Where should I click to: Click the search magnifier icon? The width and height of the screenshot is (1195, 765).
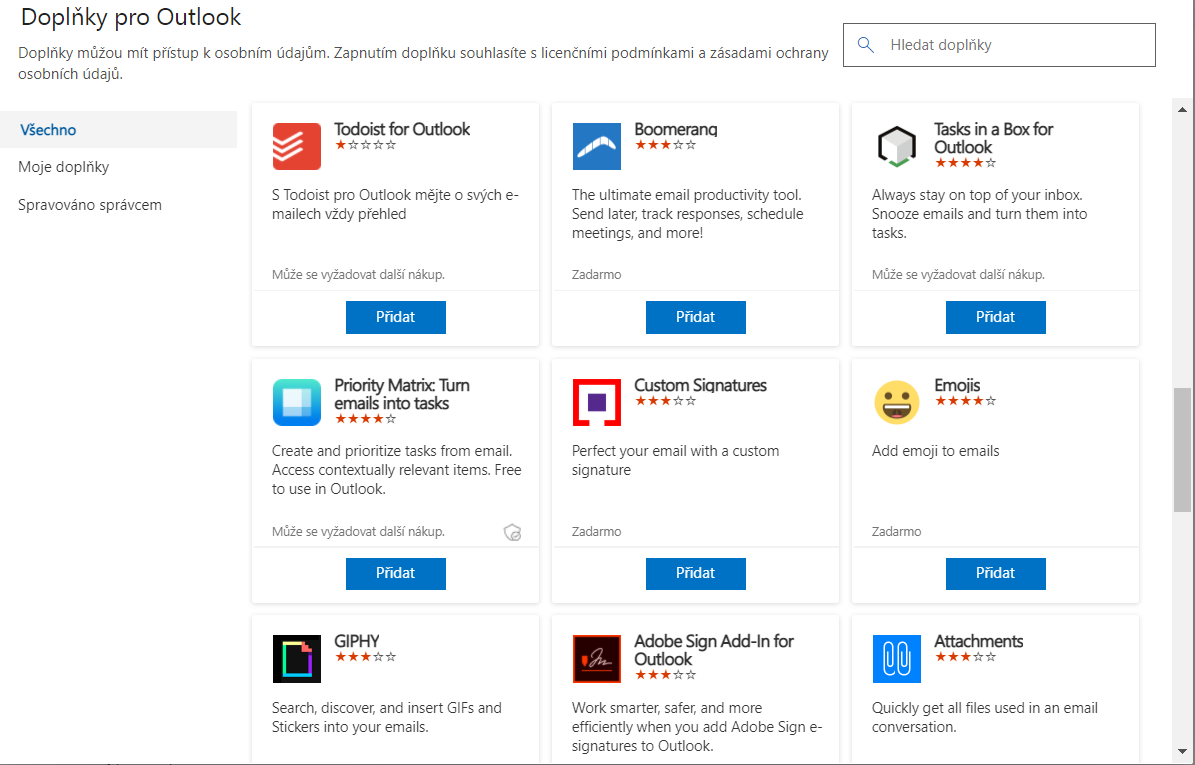pyautogui.click(x=866, y=44)
